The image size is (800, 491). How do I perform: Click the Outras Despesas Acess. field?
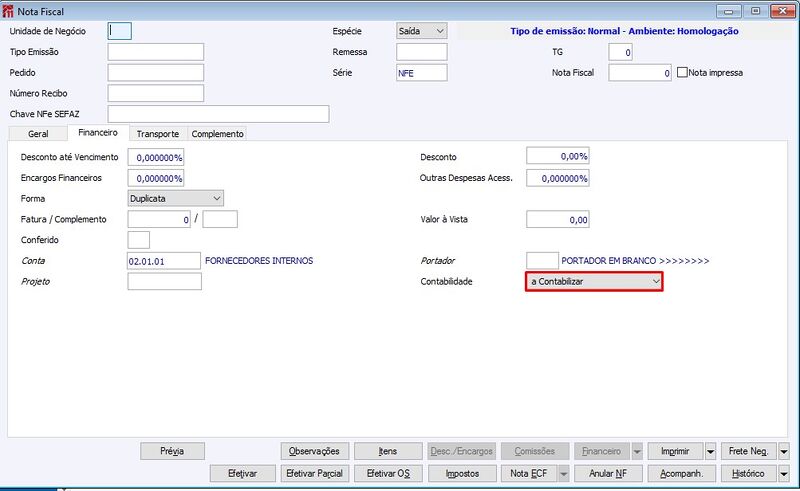(x=558, y=178)
